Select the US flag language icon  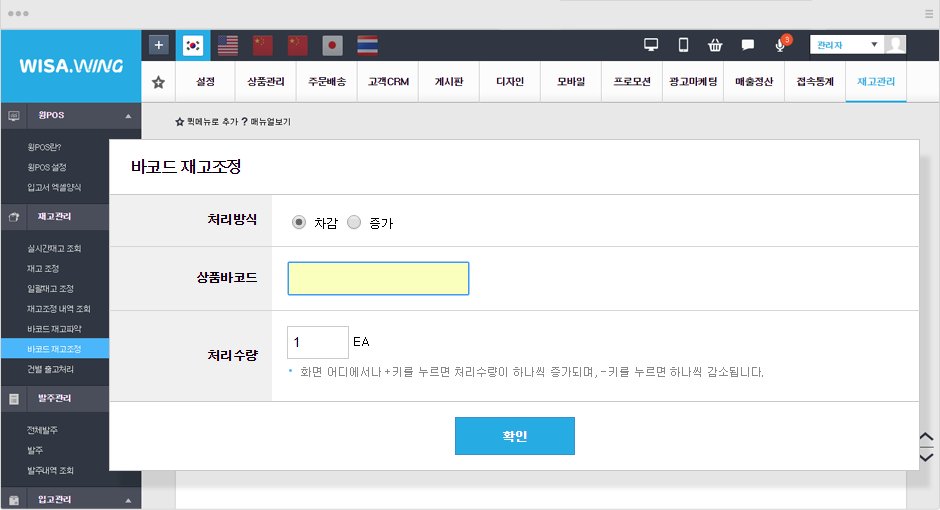(228, 46)
